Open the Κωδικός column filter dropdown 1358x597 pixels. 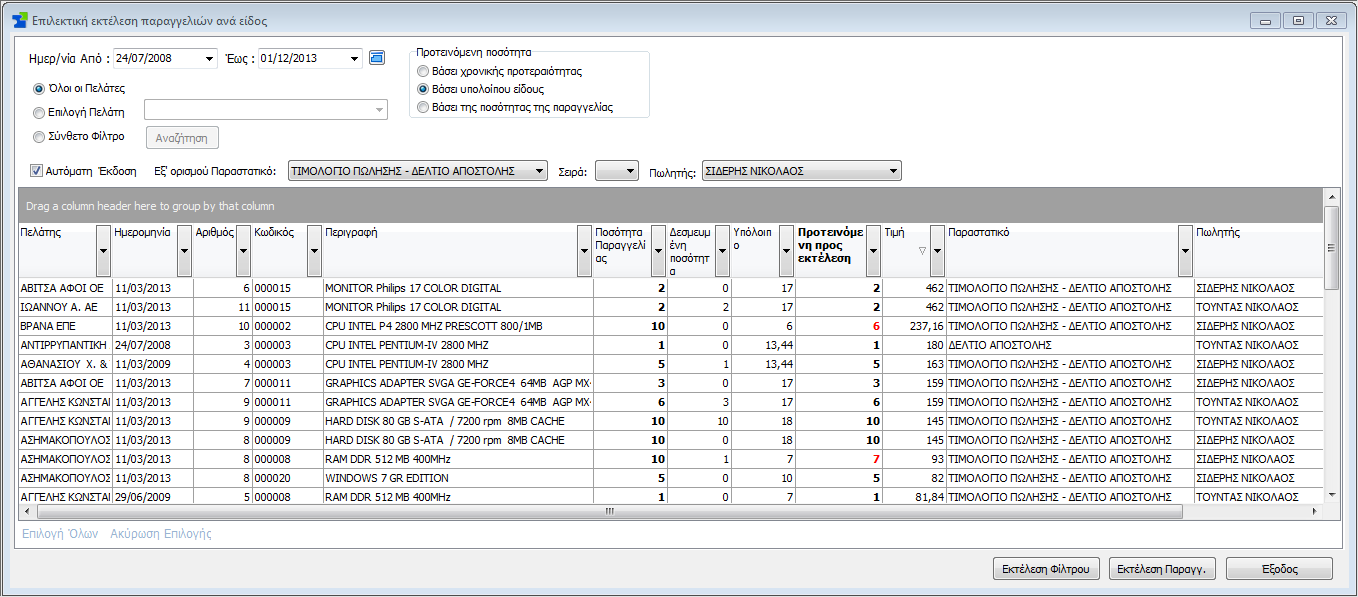click(314, 250)
